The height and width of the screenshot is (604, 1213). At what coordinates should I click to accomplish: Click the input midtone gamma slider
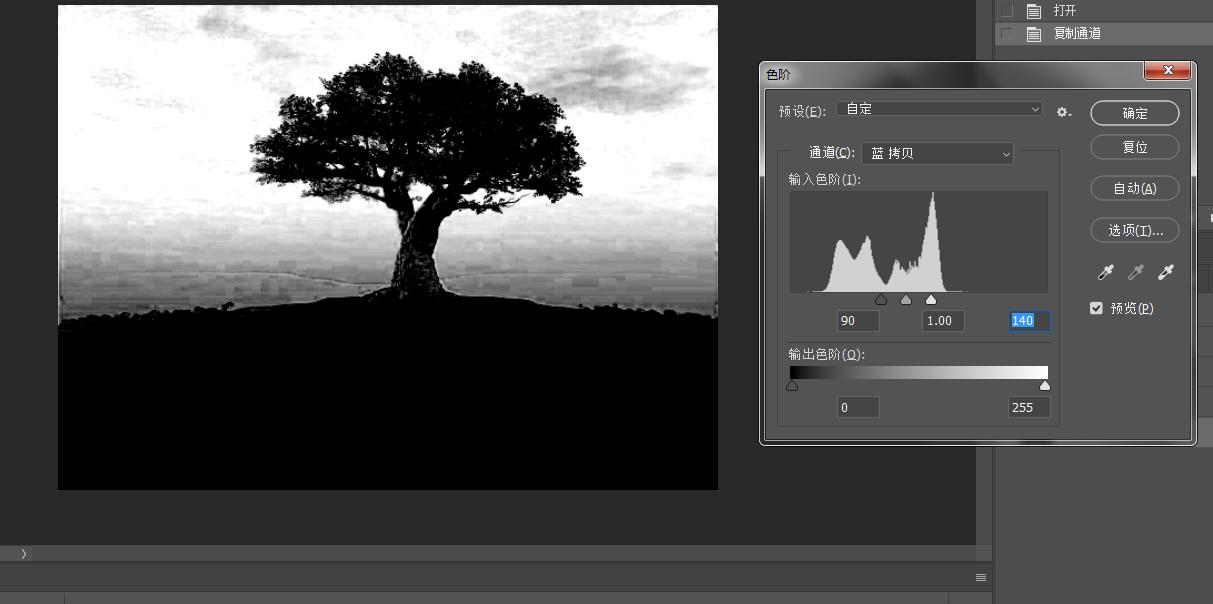point(906,299)
